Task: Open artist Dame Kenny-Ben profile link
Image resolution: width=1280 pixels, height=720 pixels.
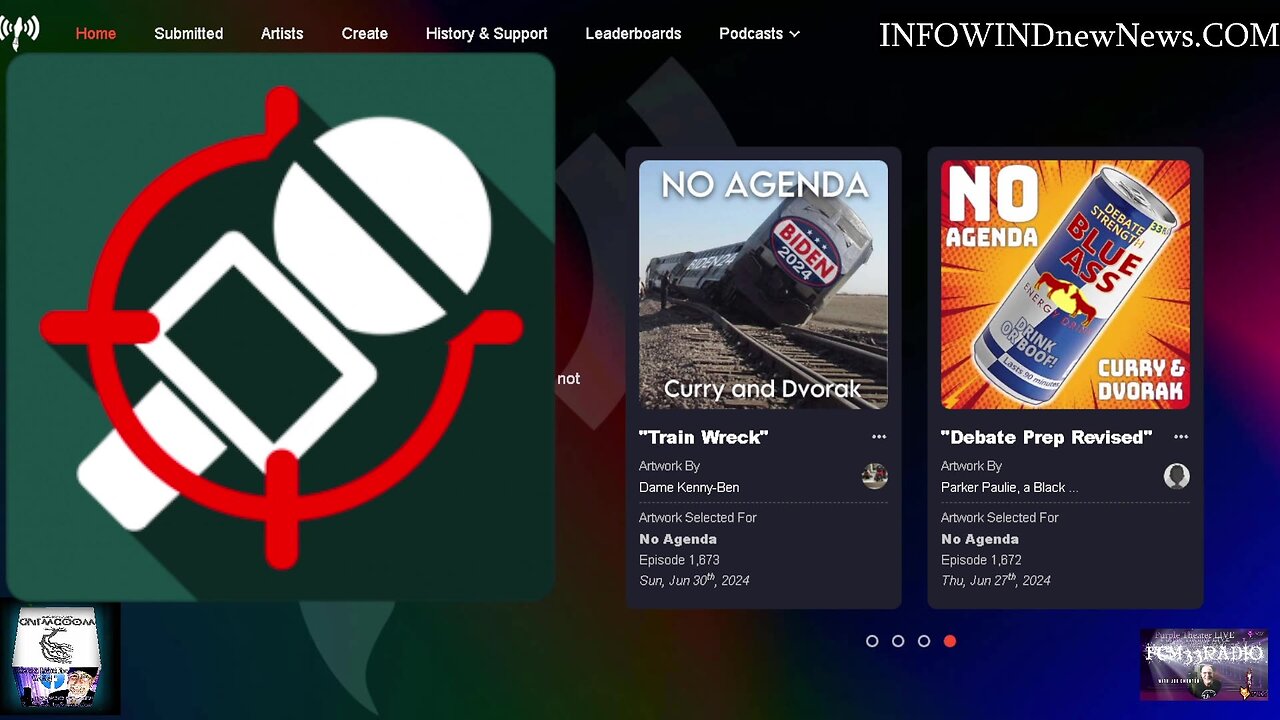Action: pyautogui.click(x=689, y=487)
